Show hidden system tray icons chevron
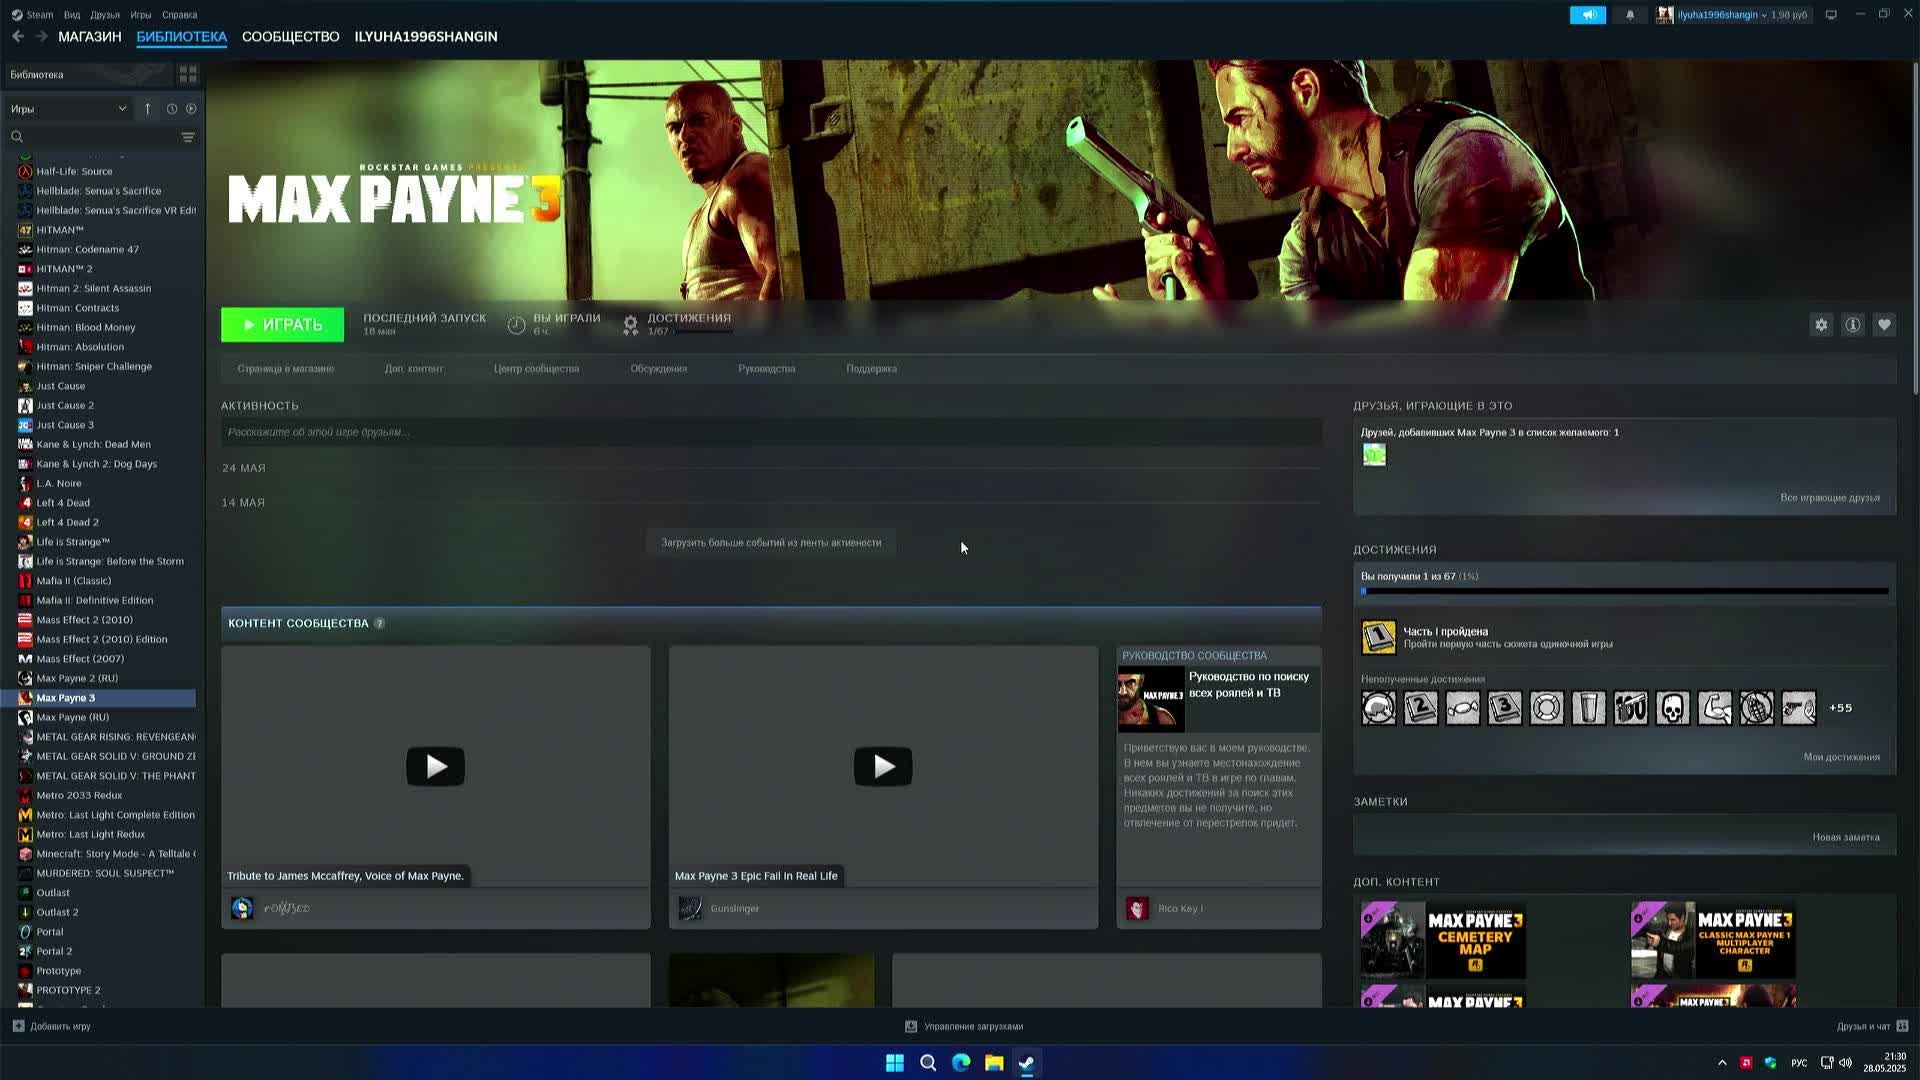 (1722, 1063)
